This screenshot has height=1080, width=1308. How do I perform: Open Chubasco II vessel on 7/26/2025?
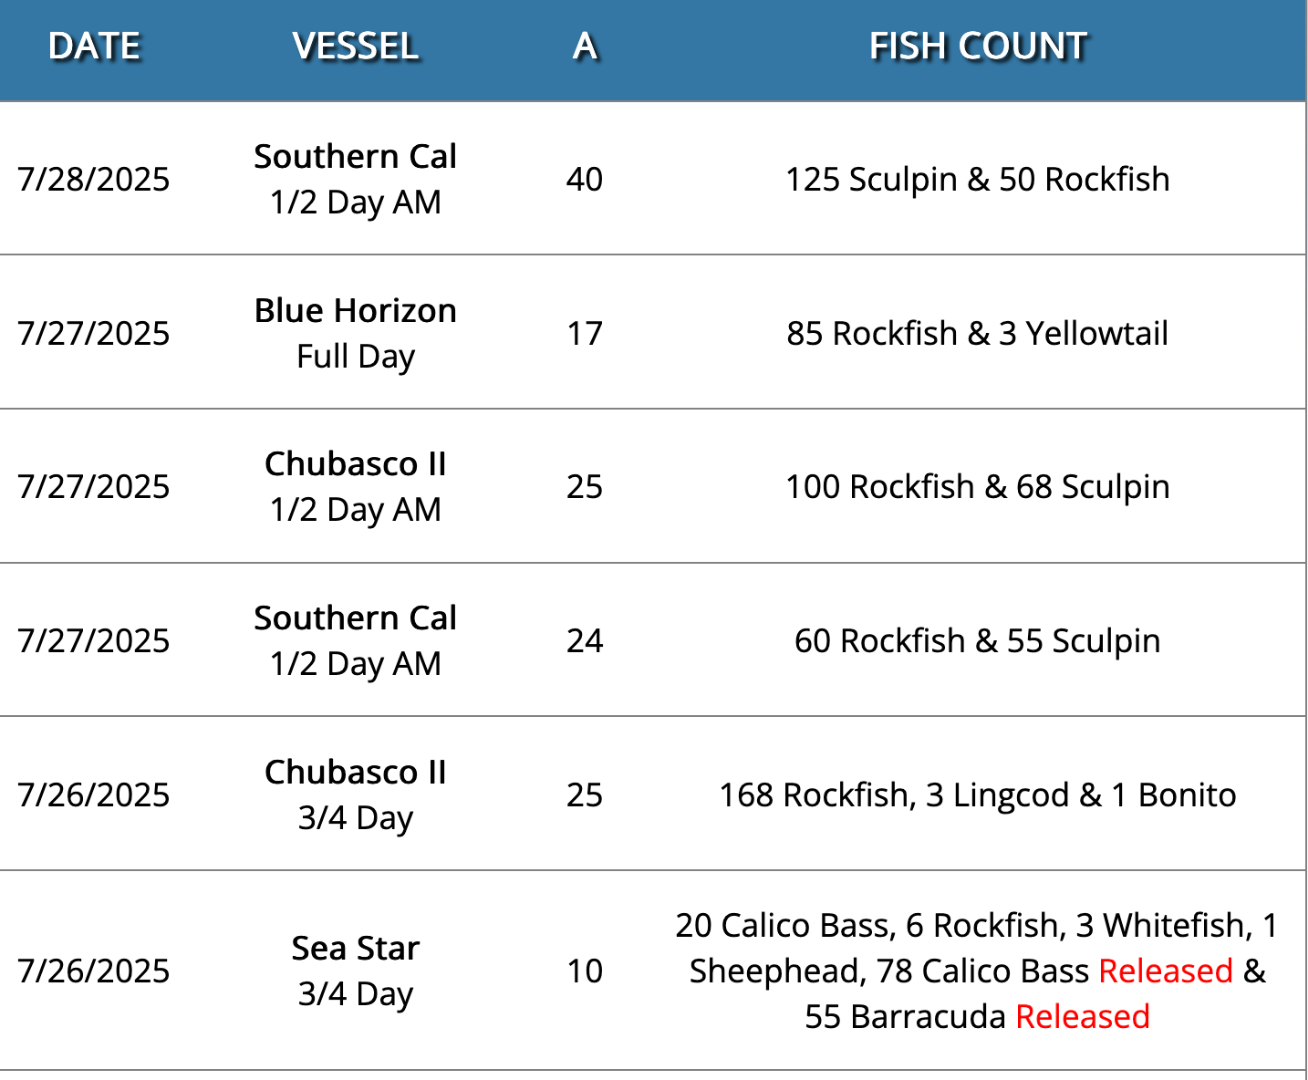pos(355,772)
